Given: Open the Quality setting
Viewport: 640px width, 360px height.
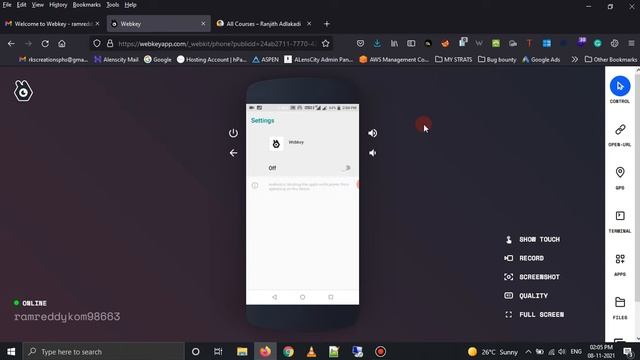Looking at the screenshot, I should 526,296.
